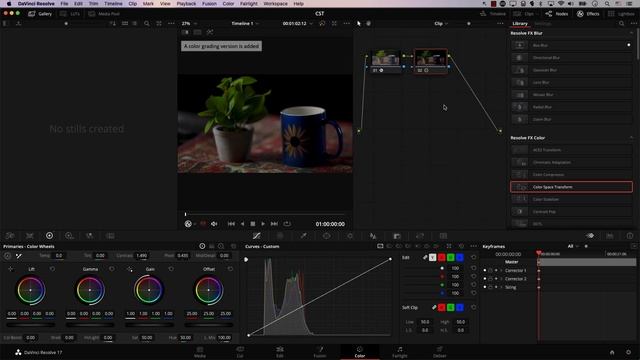This screenshot has width=640, height=360.
Task: Open the Fairlight menu in menu bar
Action: 249,4
